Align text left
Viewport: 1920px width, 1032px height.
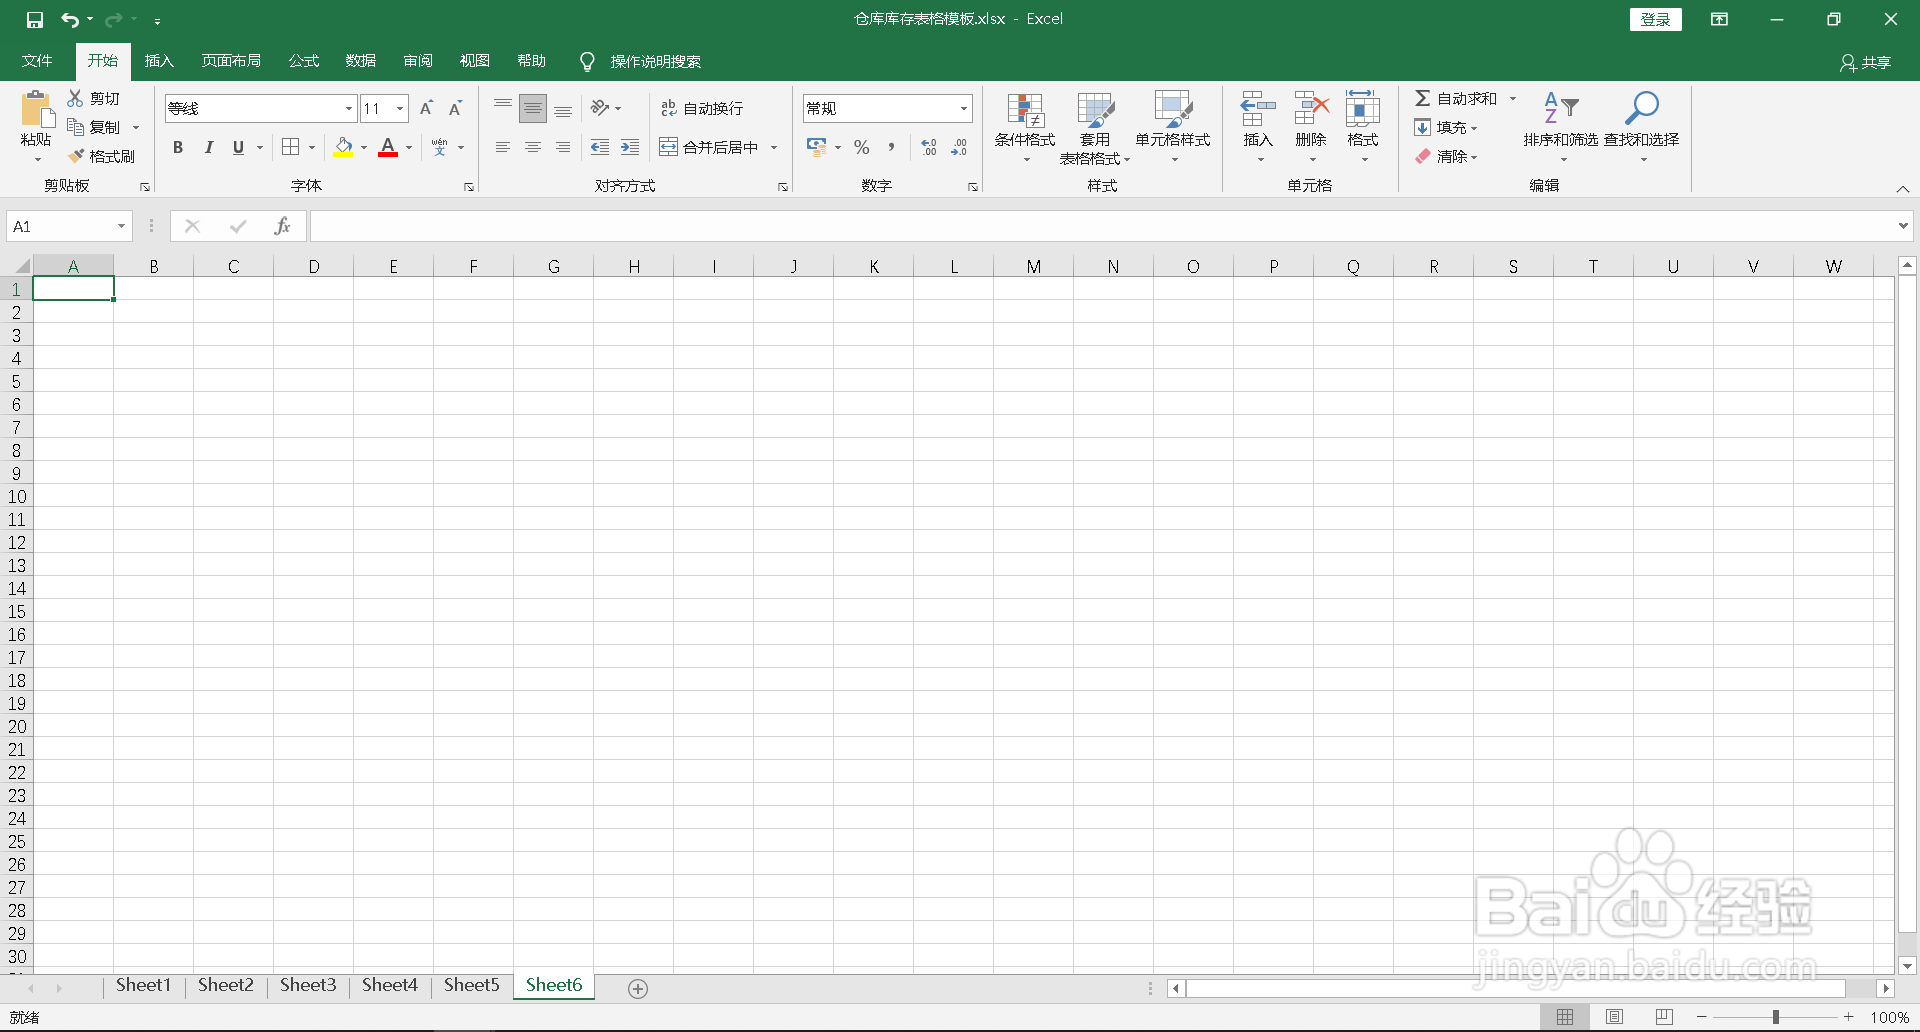pos(503,147)
